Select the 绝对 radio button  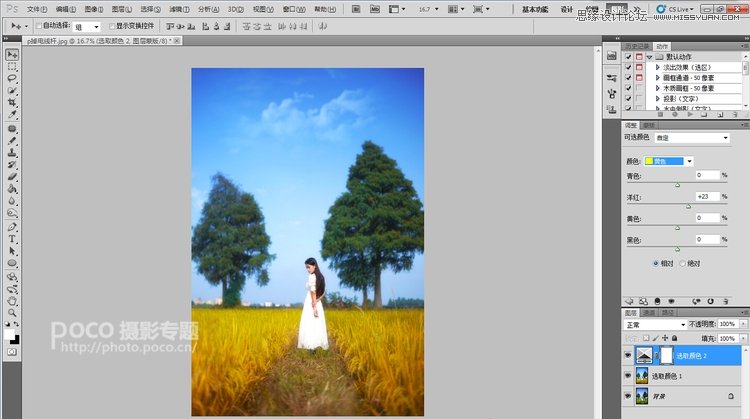[x=683, y=263]
